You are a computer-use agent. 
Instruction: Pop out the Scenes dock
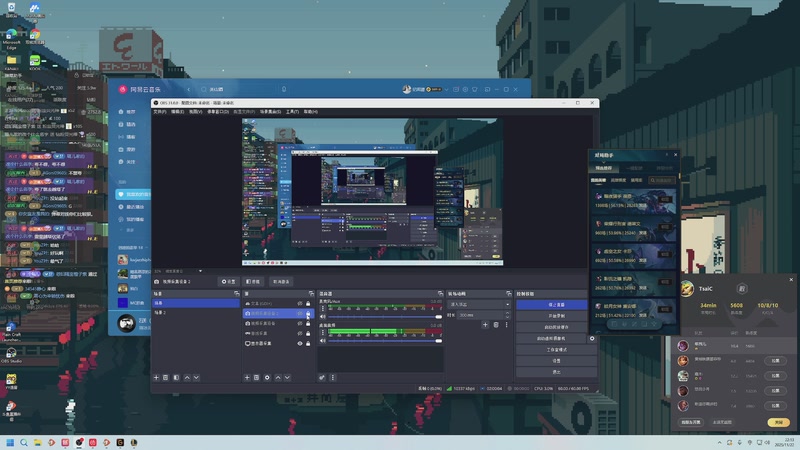pyautogui.click(x=236, y=294)
